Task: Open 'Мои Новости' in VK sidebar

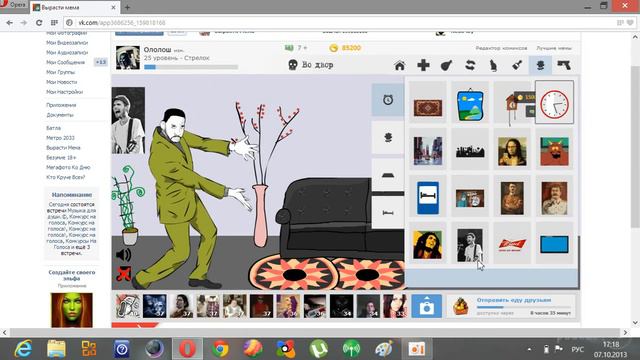Action: [x=61, y=82]
